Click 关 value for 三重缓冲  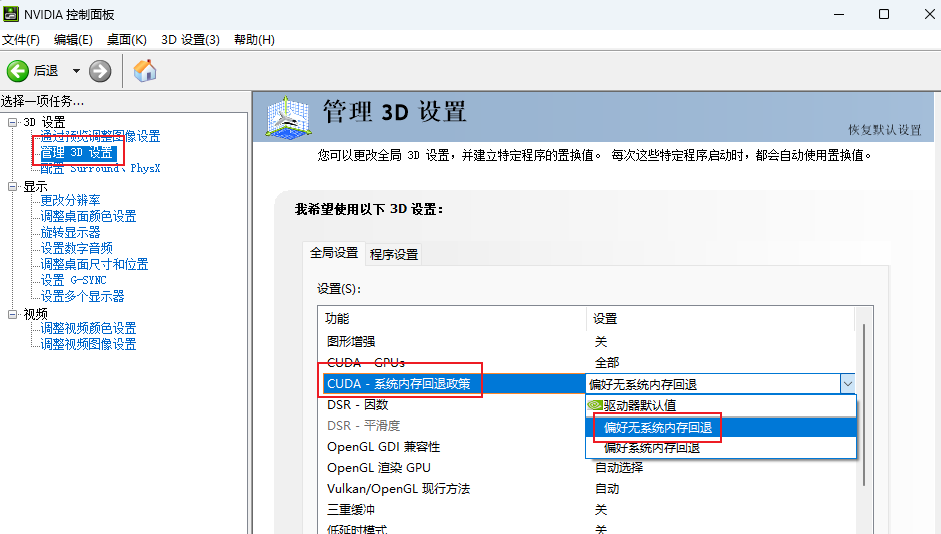[x=601, y=509]
